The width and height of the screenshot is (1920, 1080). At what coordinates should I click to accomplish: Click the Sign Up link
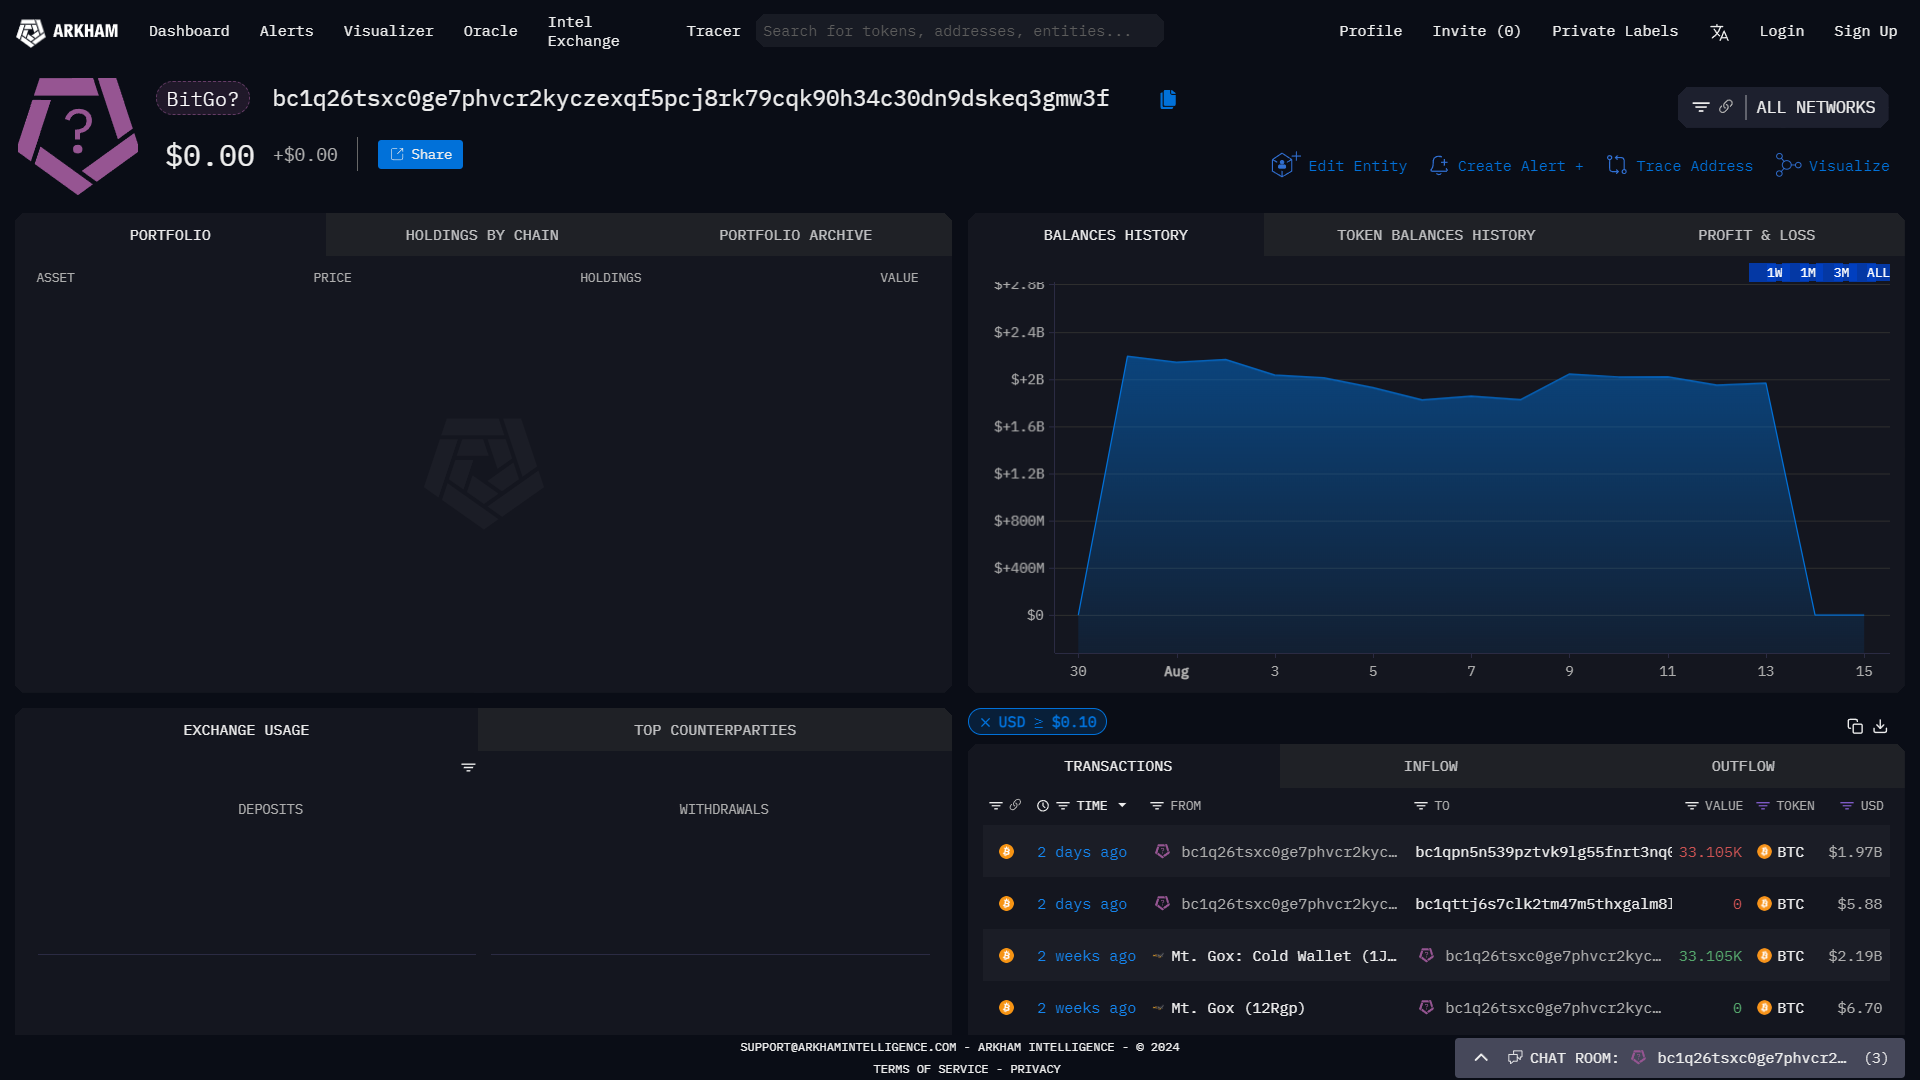click(x=1865, y=32)
